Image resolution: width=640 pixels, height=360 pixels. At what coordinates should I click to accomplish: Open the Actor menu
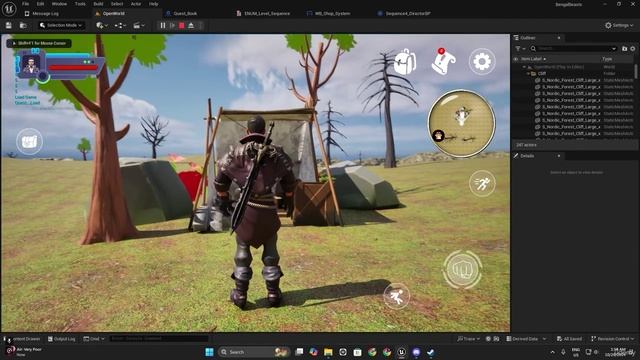(136, 4)
